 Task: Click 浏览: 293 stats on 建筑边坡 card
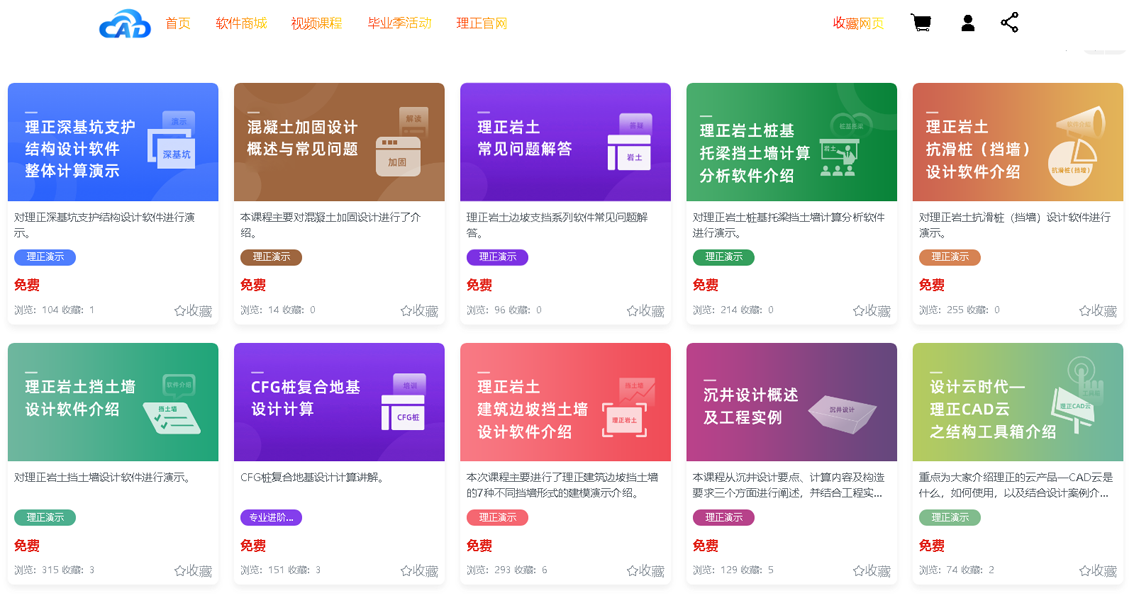point(507,571)
